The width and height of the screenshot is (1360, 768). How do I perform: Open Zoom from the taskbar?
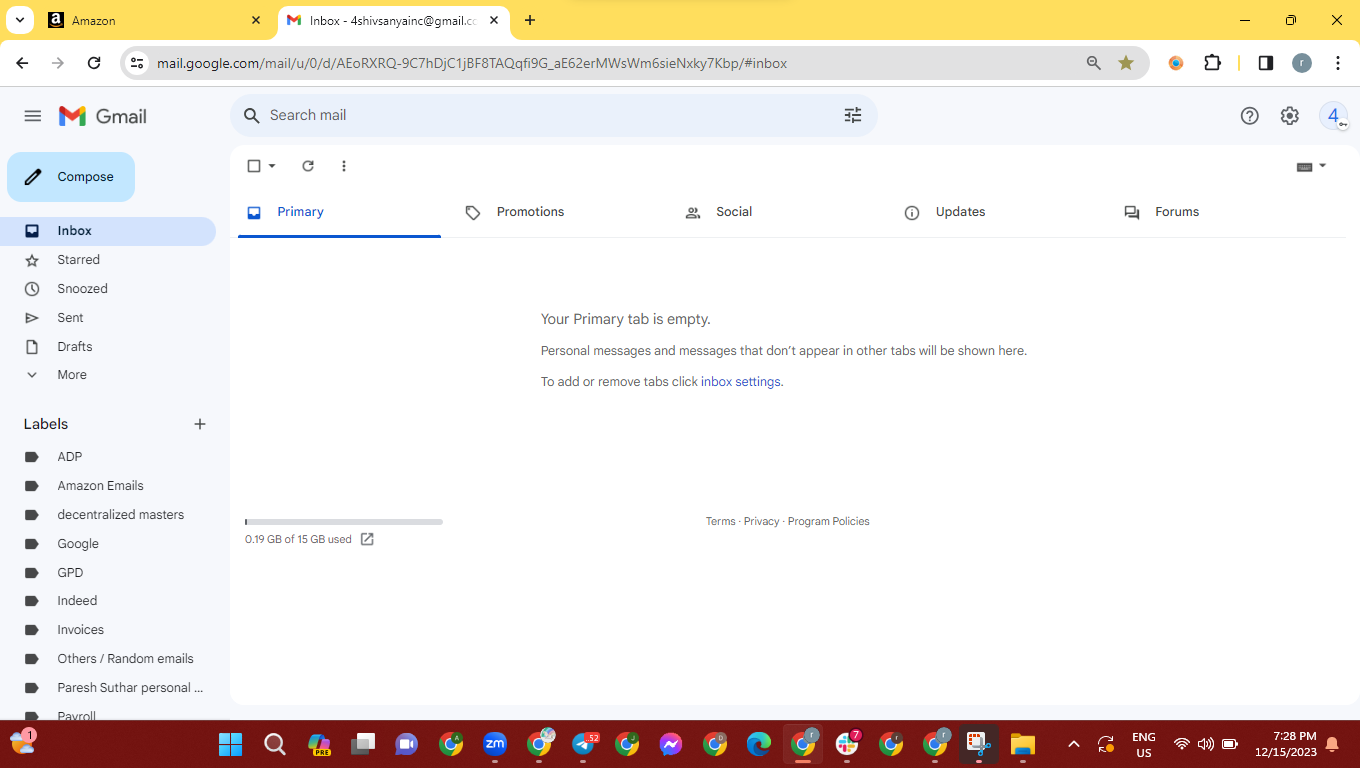coord(494,744)
